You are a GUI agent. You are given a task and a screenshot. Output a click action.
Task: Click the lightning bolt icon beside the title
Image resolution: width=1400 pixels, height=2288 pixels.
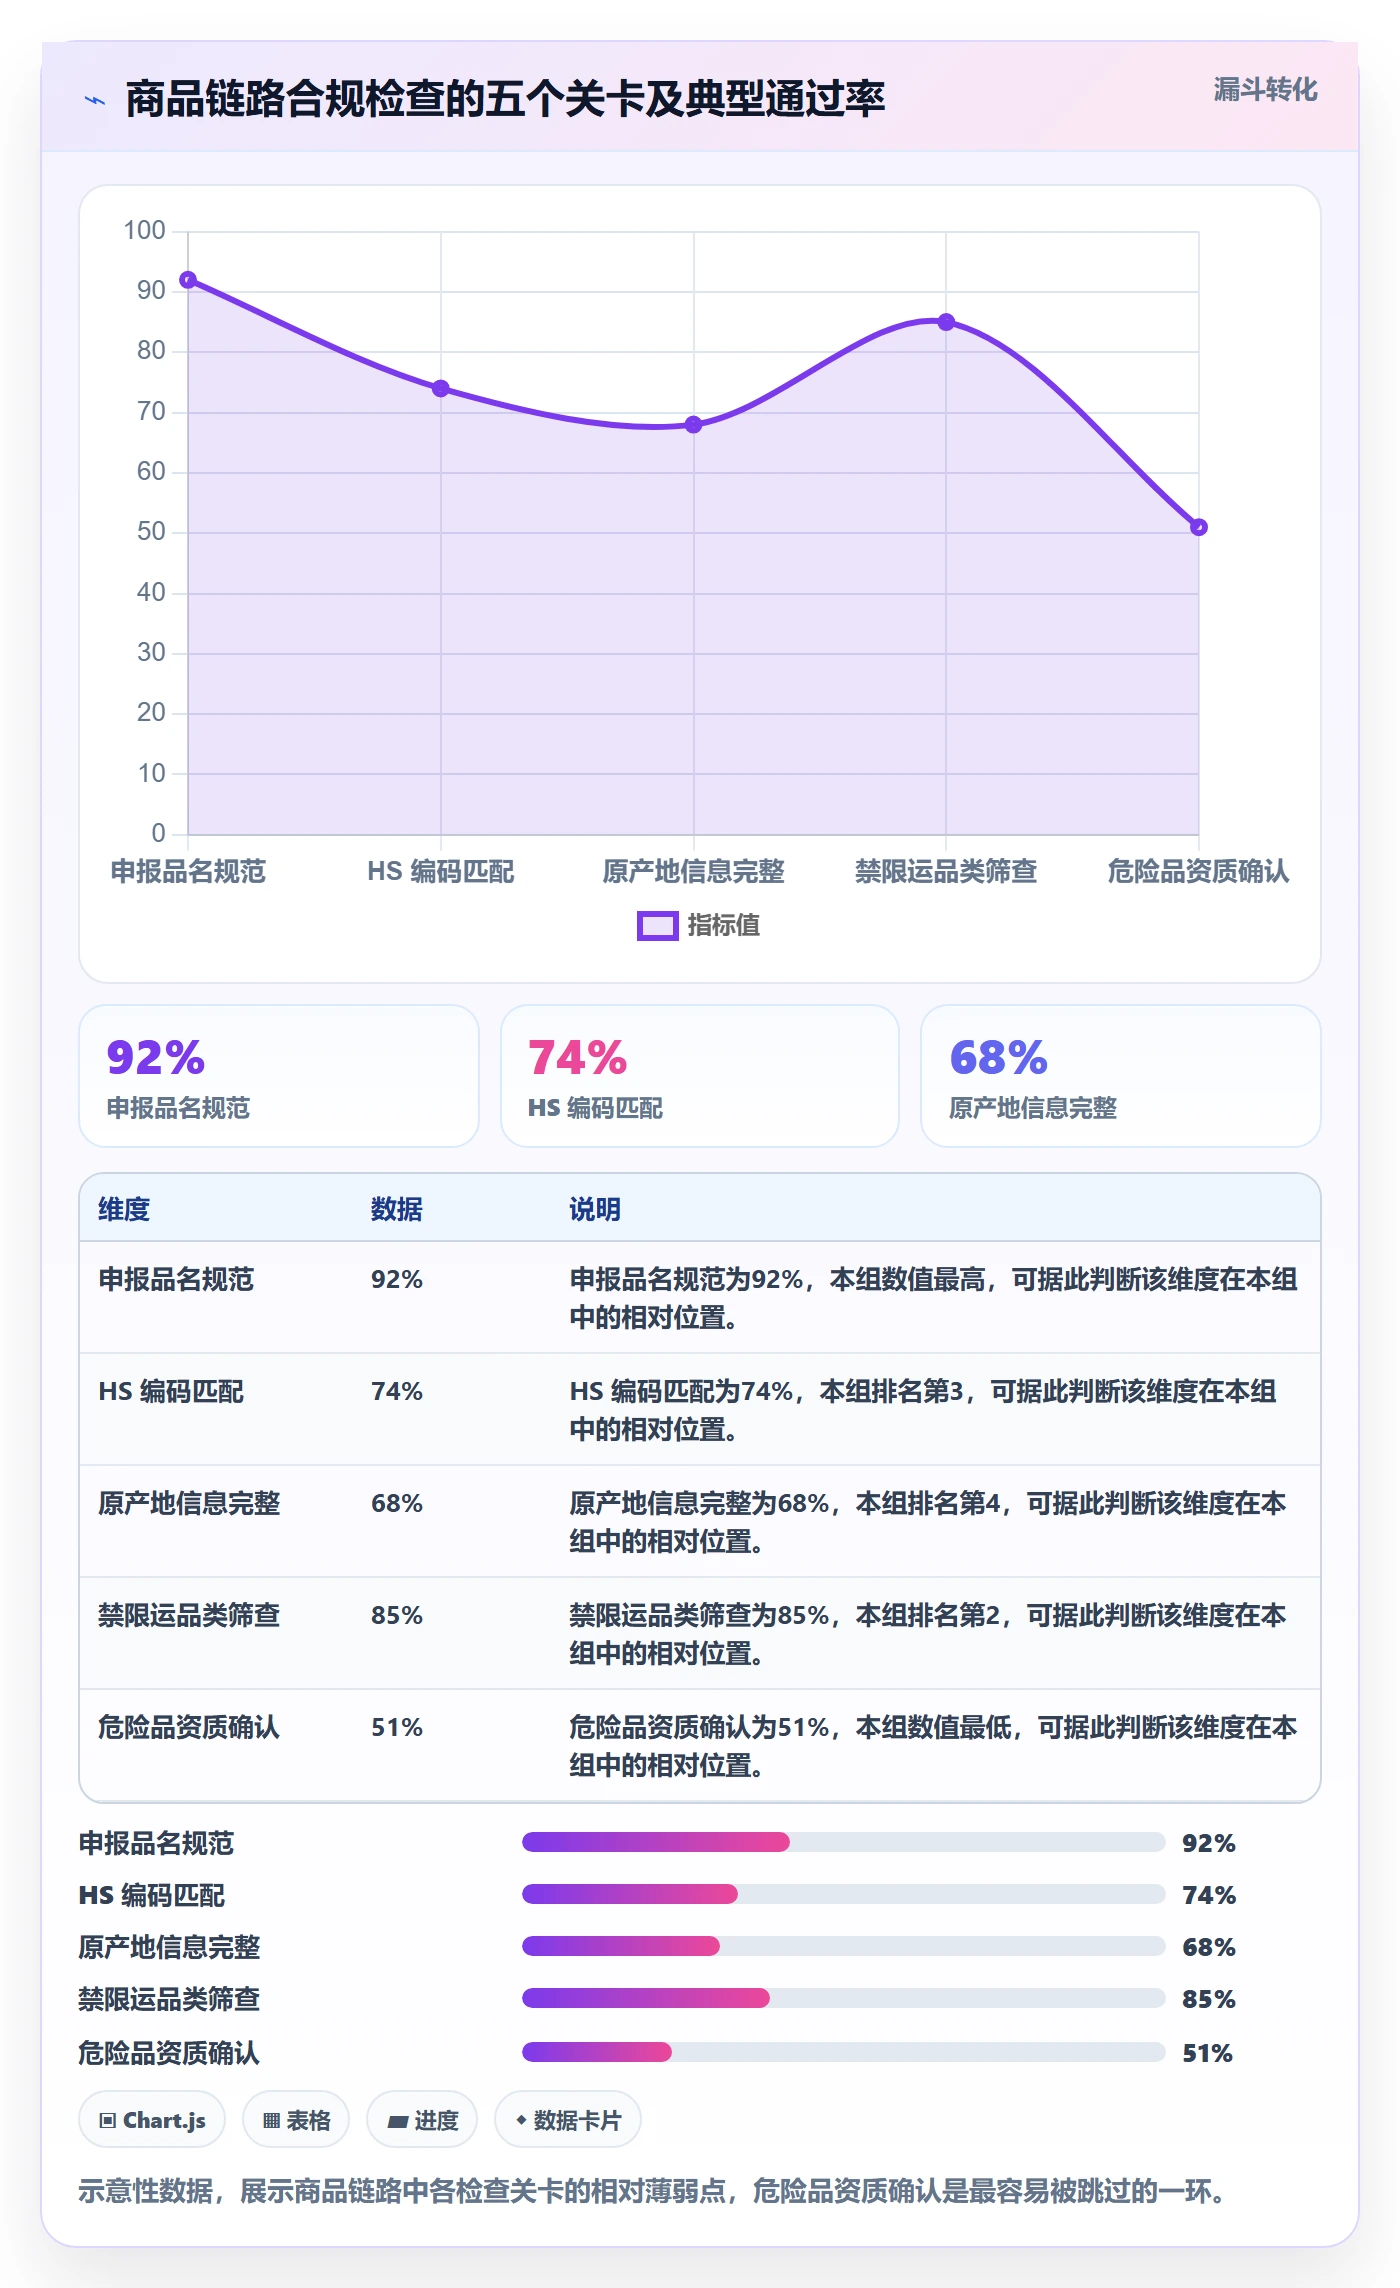(95, 100)
